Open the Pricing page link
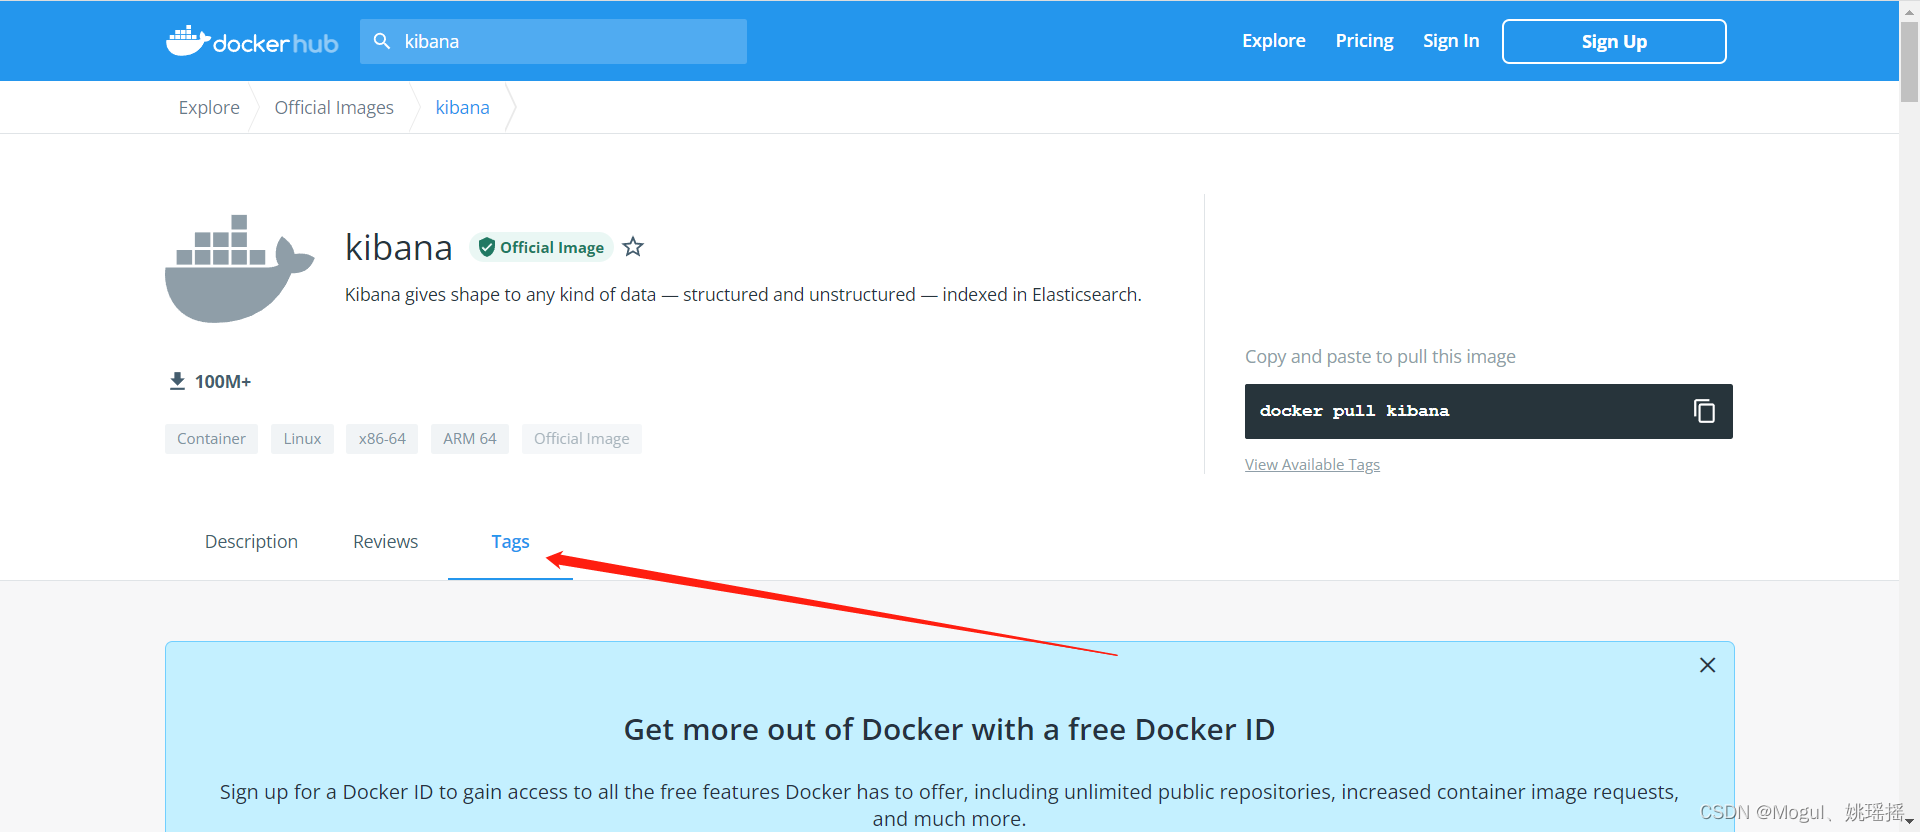1920x832 pixels. click(x=1364, y=41)
